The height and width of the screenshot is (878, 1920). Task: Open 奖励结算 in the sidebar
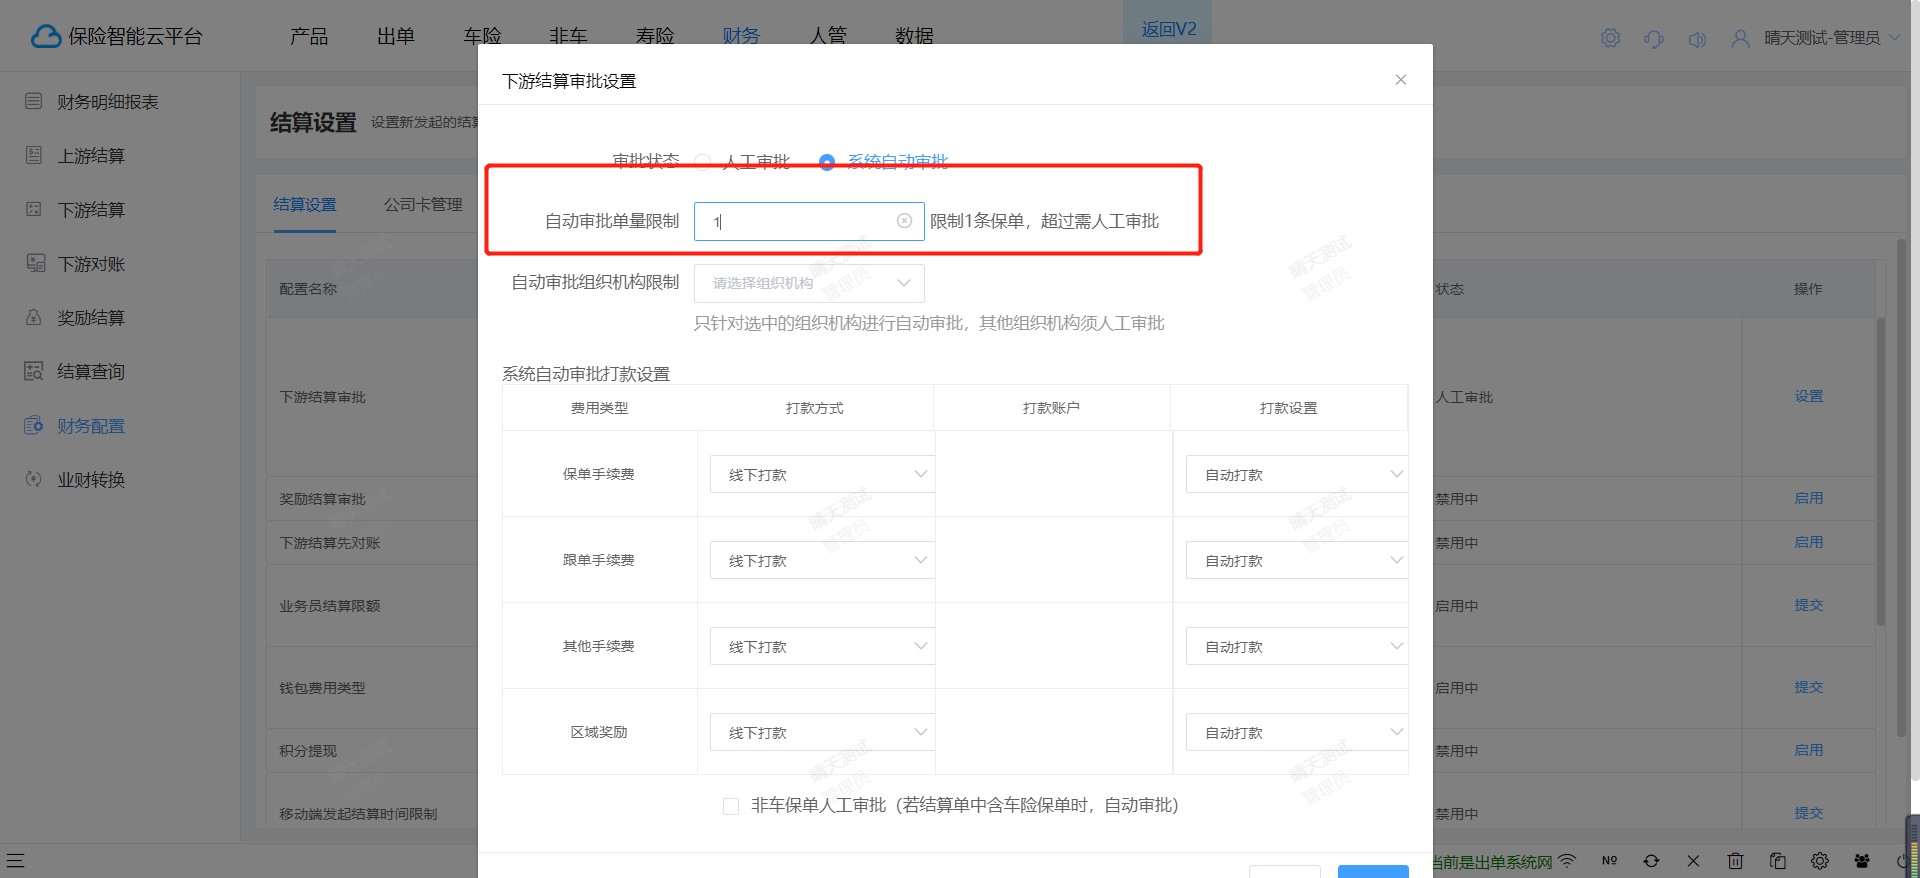(x=91, y=318)
